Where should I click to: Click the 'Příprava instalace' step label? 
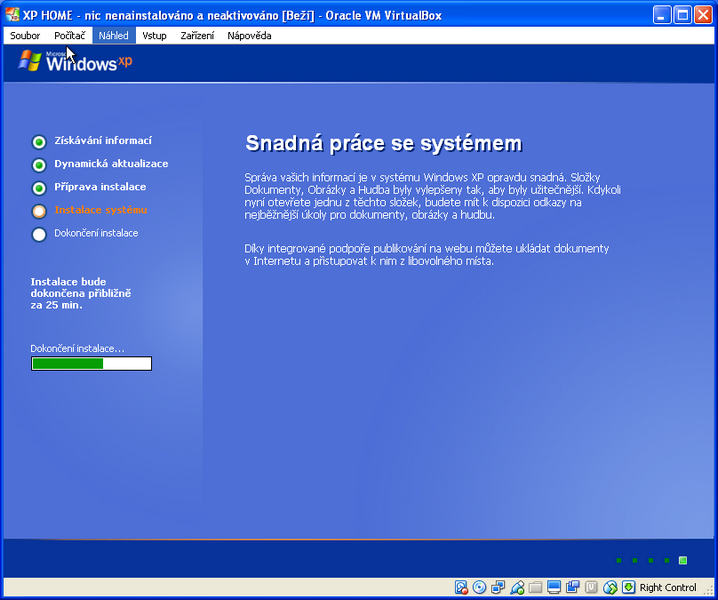(100, 187)
